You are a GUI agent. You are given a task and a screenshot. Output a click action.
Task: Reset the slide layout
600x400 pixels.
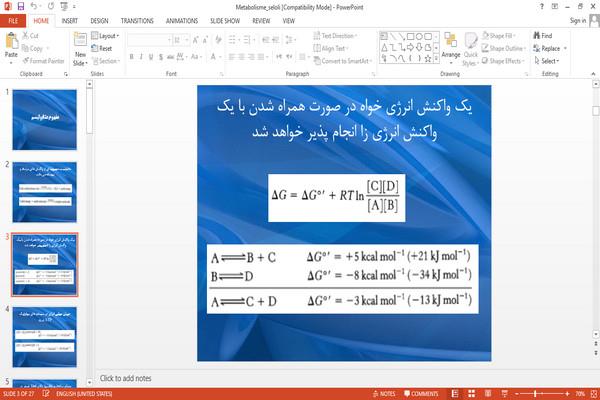(102, 48)
